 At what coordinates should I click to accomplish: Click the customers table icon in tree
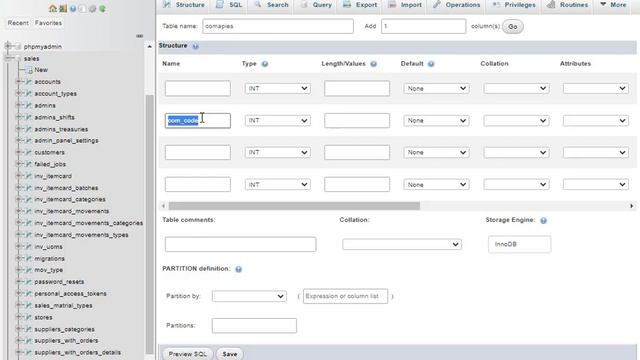pos(29,152)
